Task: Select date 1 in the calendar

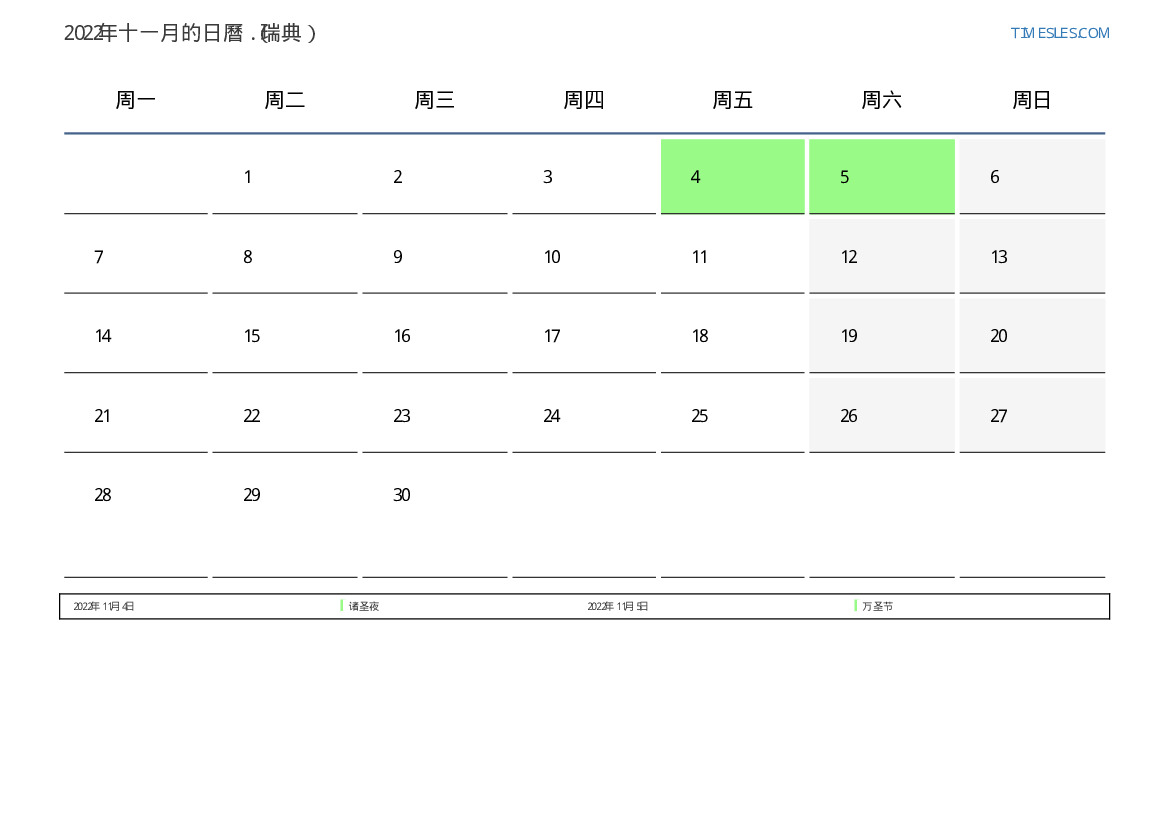Action: pos(284,177)
